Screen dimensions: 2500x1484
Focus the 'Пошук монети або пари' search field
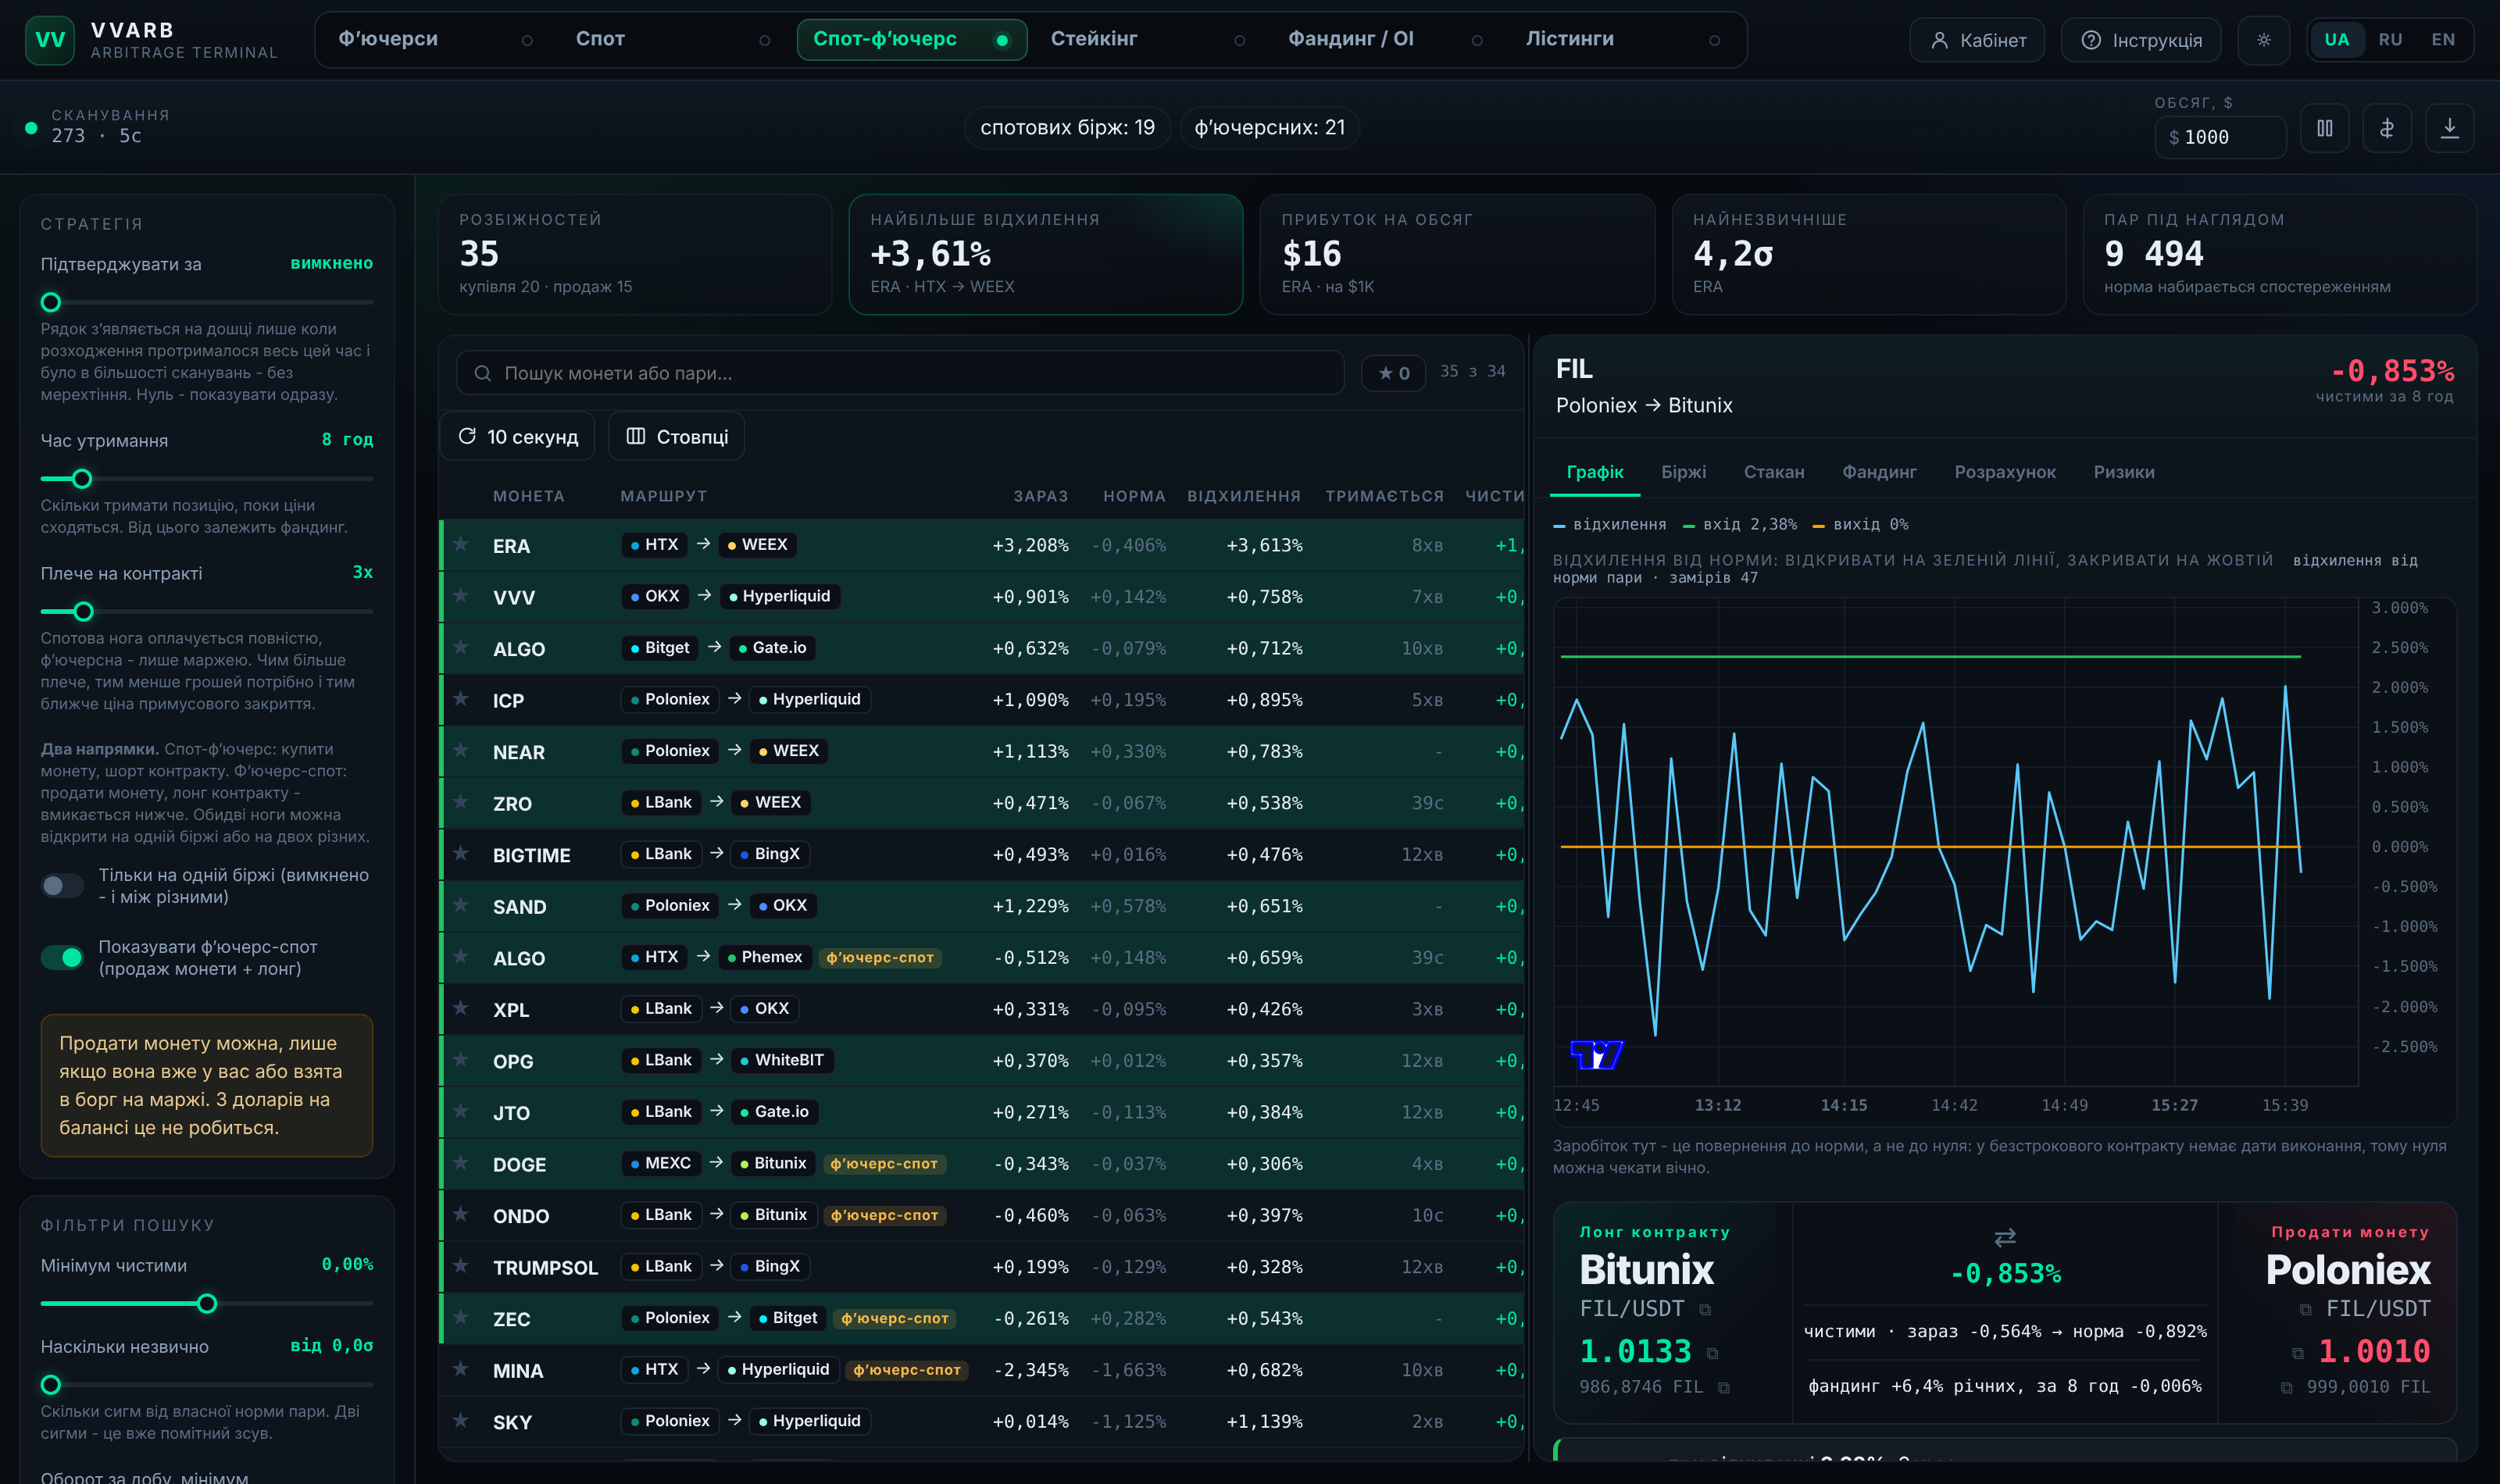[x=900, y=373]
